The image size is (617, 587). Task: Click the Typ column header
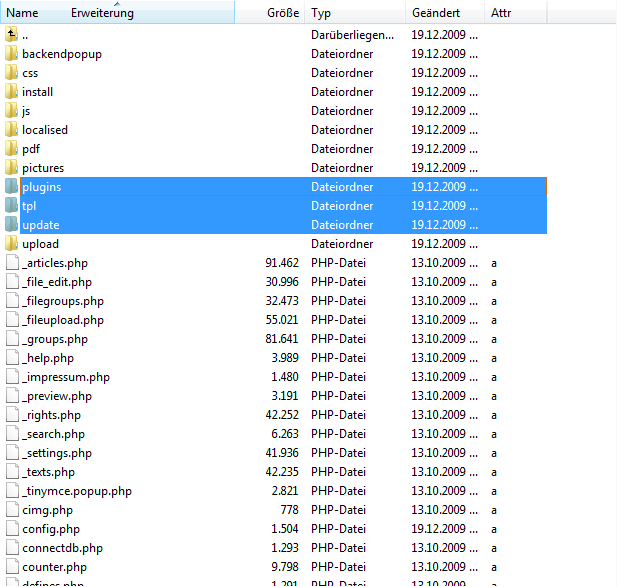click(x=321, y=13)
